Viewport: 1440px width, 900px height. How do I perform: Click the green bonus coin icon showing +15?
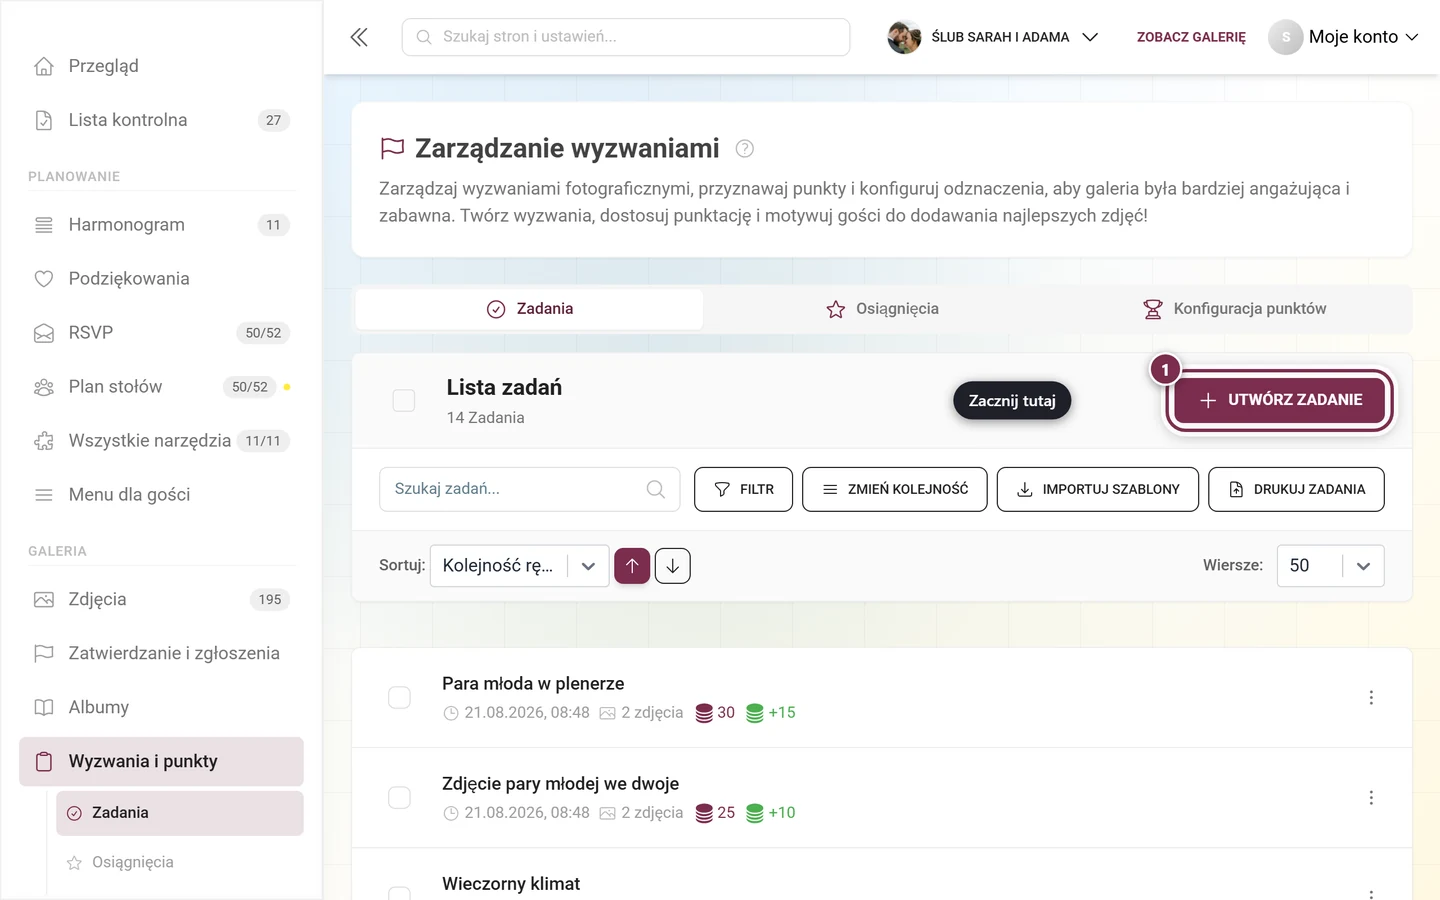pyautogui.click(x=755, y=713)
